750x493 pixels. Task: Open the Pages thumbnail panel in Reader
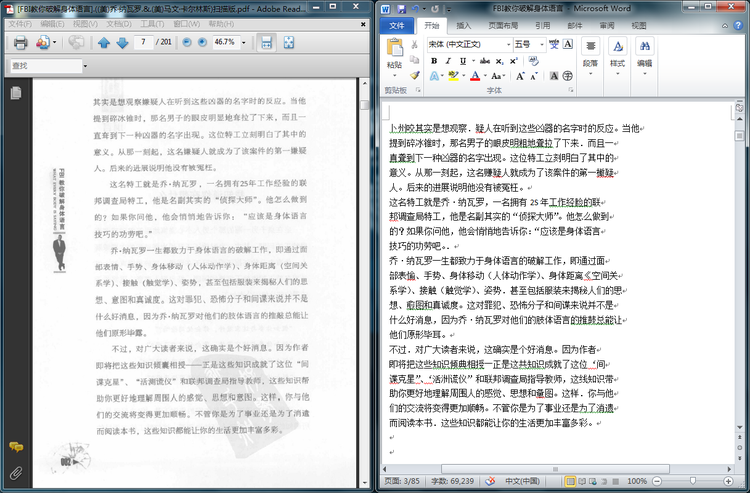[x=16, y=93]
